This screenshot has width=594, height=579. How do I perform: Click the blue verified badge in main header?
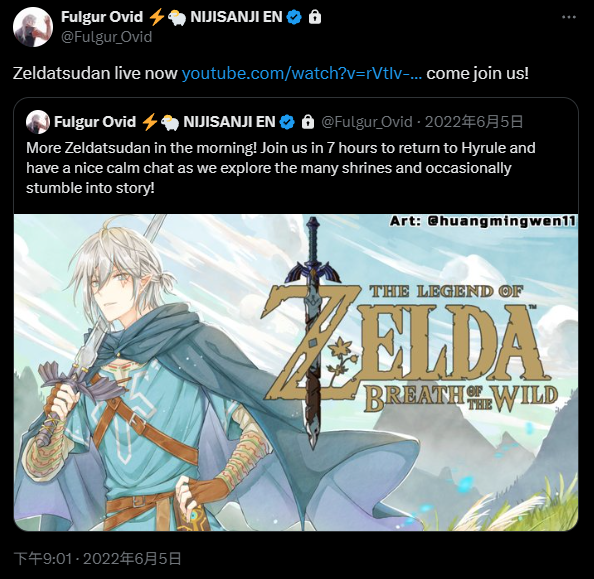[x=294, y=17]
